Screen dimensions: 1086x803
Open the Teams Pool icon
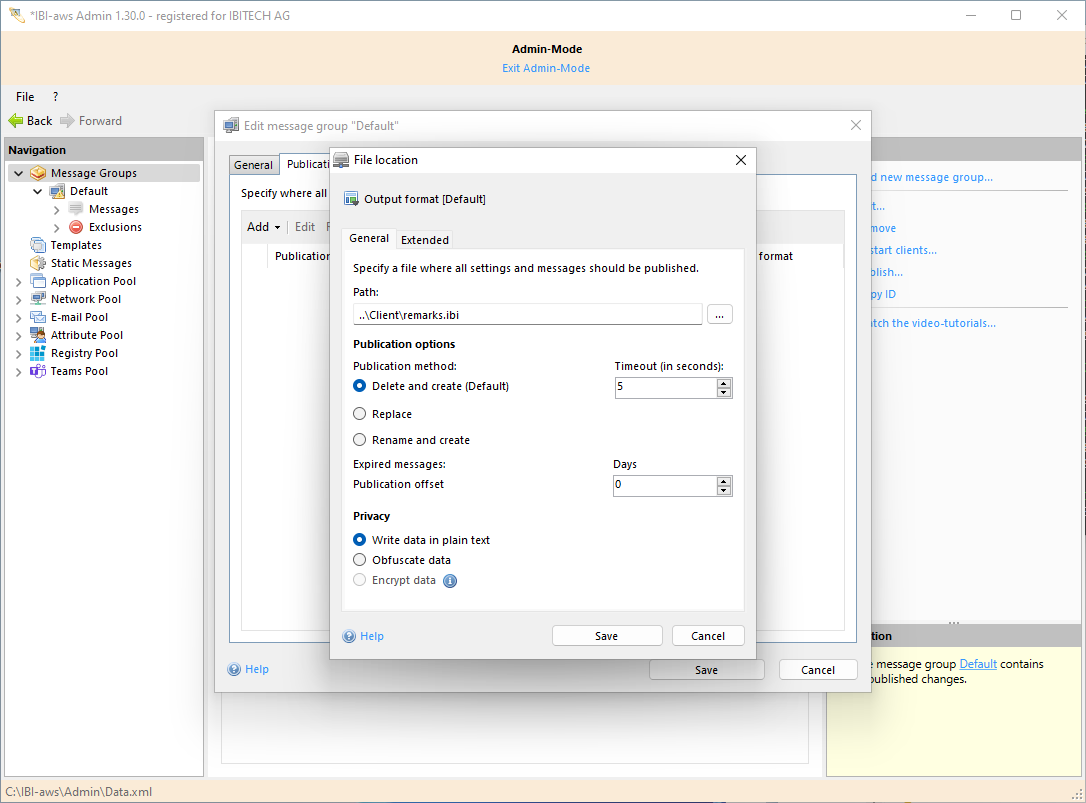coord(38,371)
